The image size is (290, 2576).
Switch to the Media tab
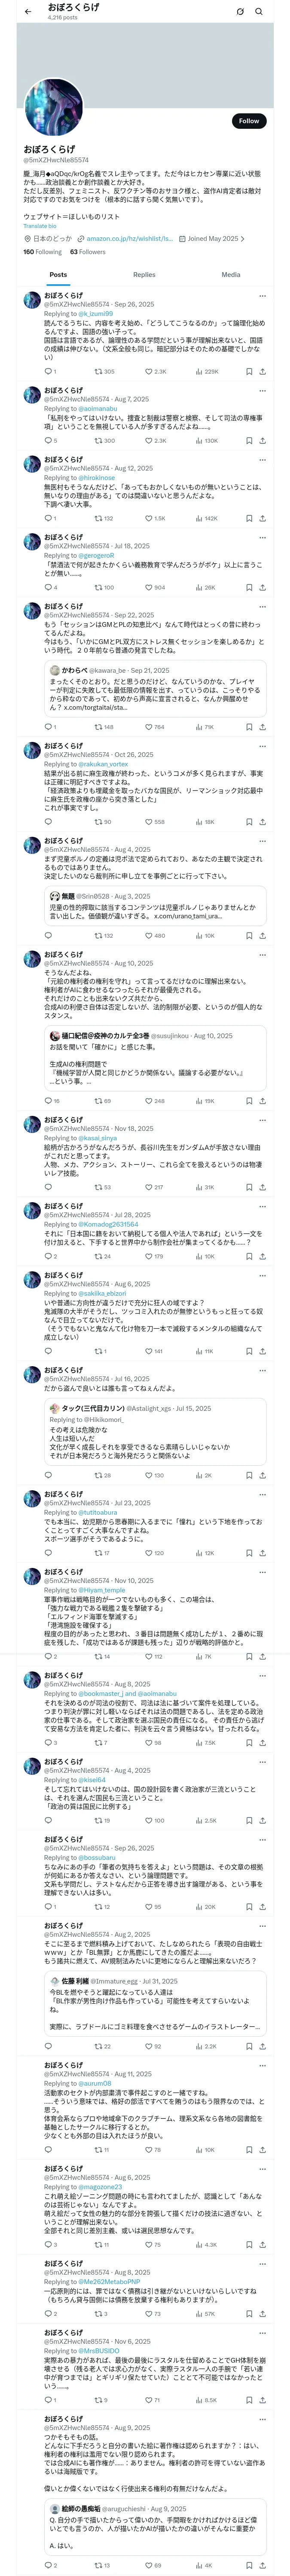231,274
